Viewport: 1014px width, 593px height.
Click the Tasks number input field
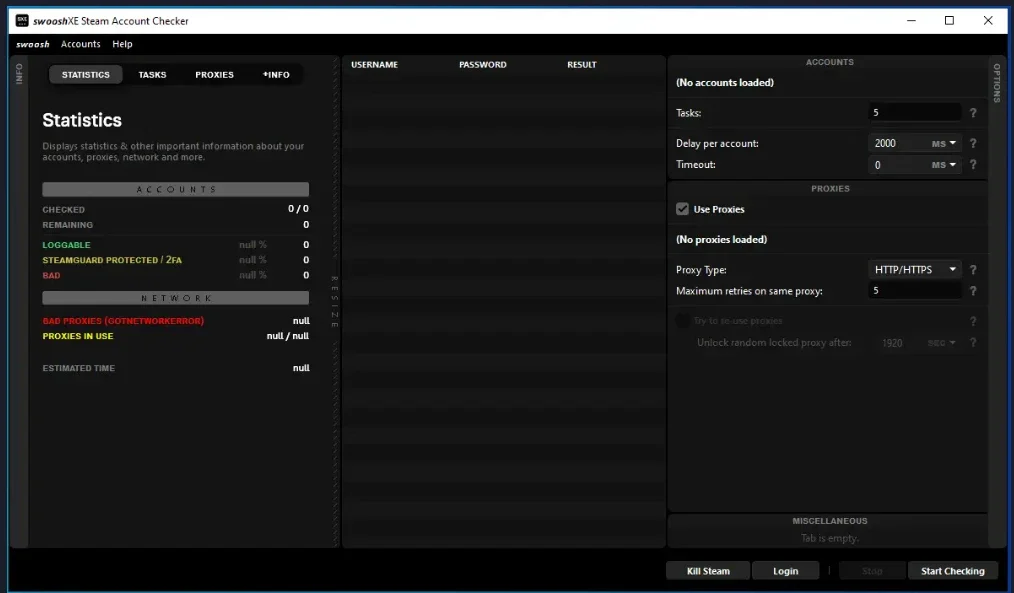pos(914,113)
